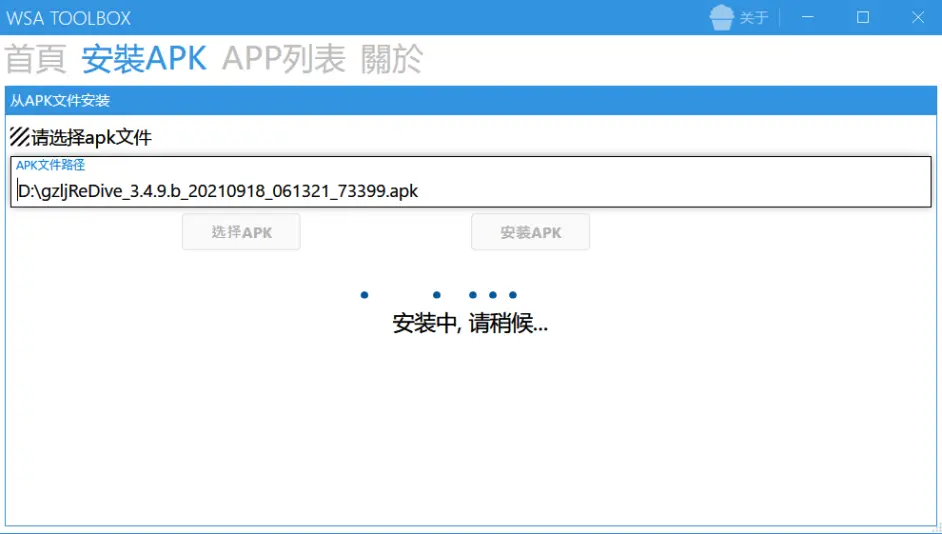The image size is (942, 534).
Task: Click the striped icon beside 请选择apk文件
Action: click(x=19, y=137)
